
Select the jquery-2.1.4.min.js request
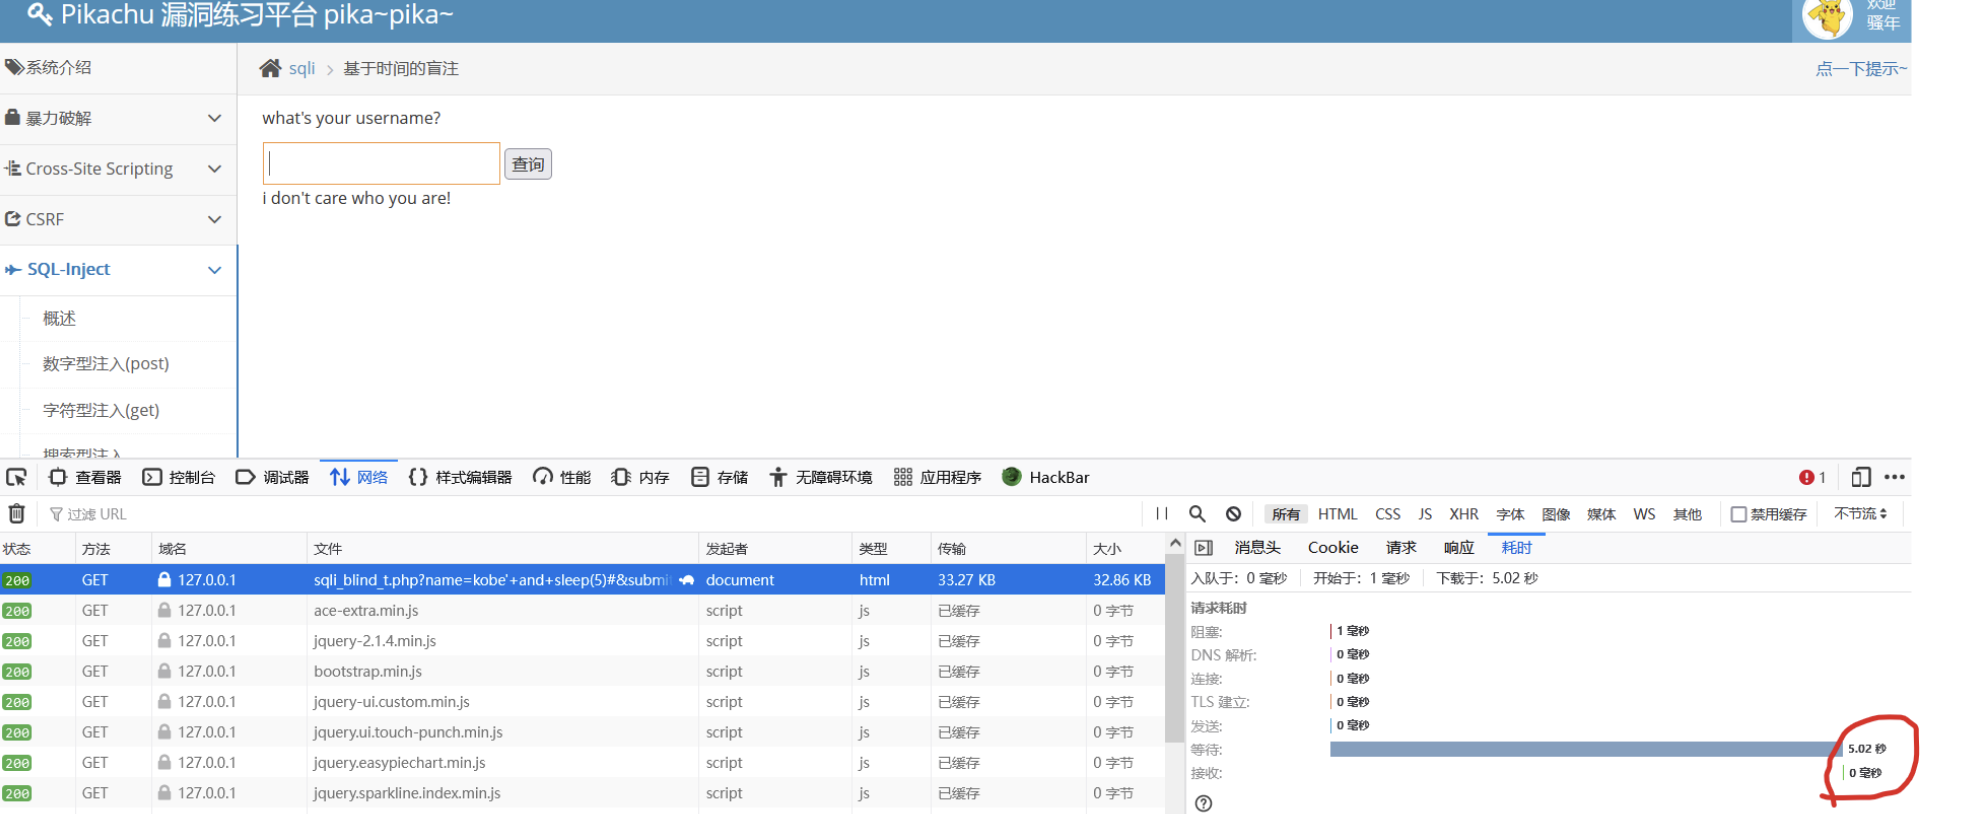[x=582, y=641]
